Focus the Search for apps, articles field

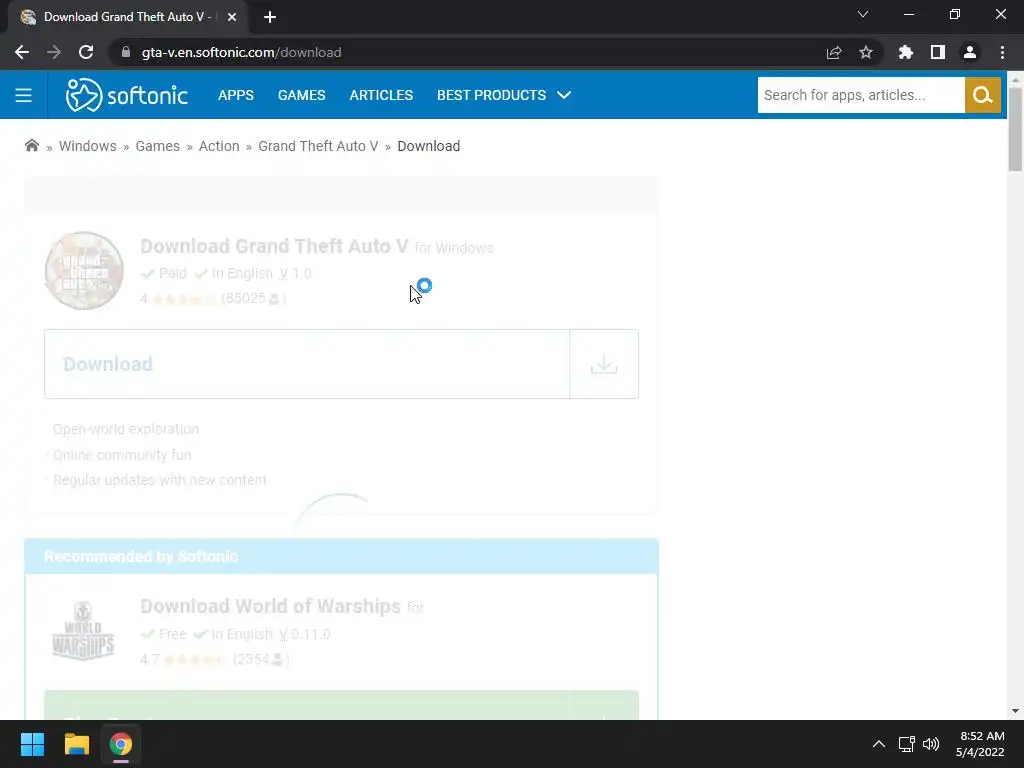click(x=861, y=95)
